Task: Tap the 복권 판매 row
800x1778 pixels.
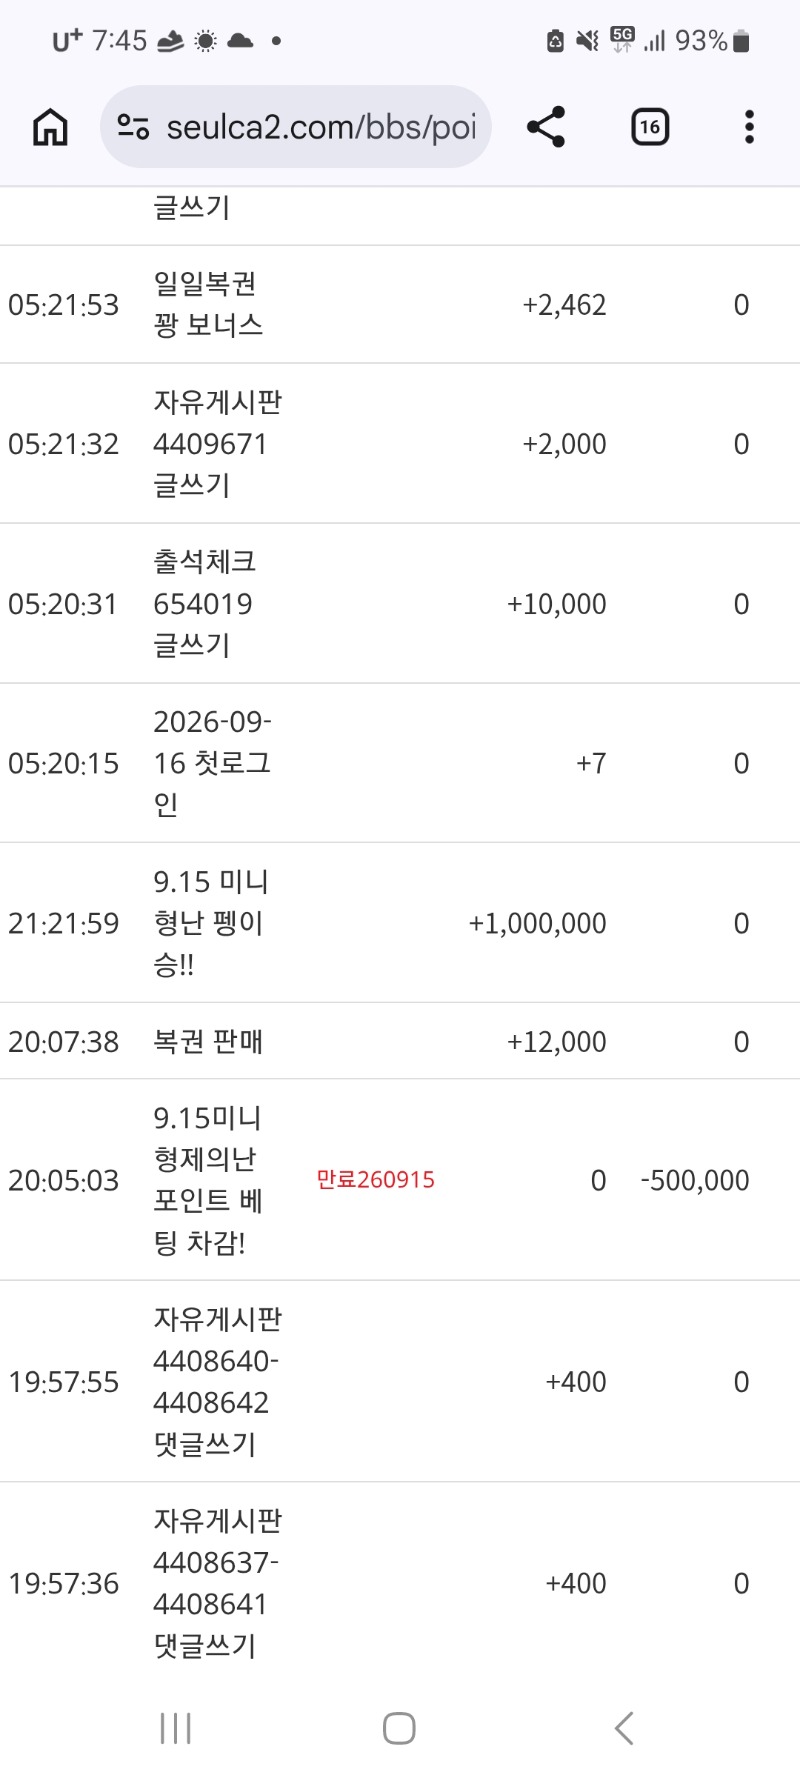Action: point(400,1041)
